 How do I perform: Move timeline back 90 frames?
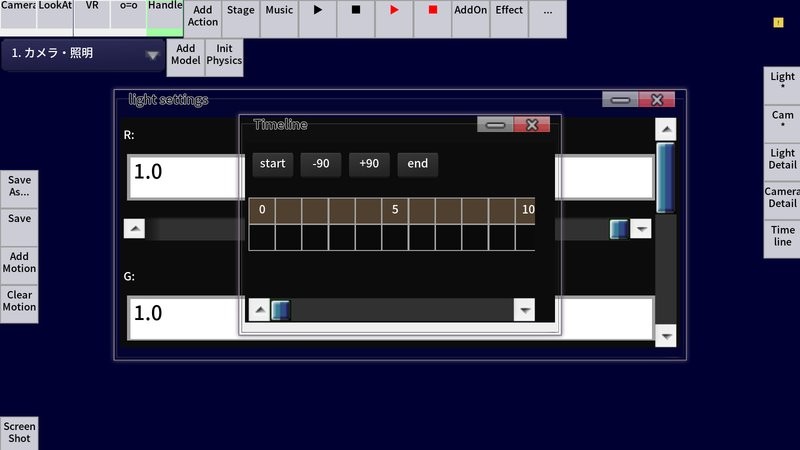point(320,164)
